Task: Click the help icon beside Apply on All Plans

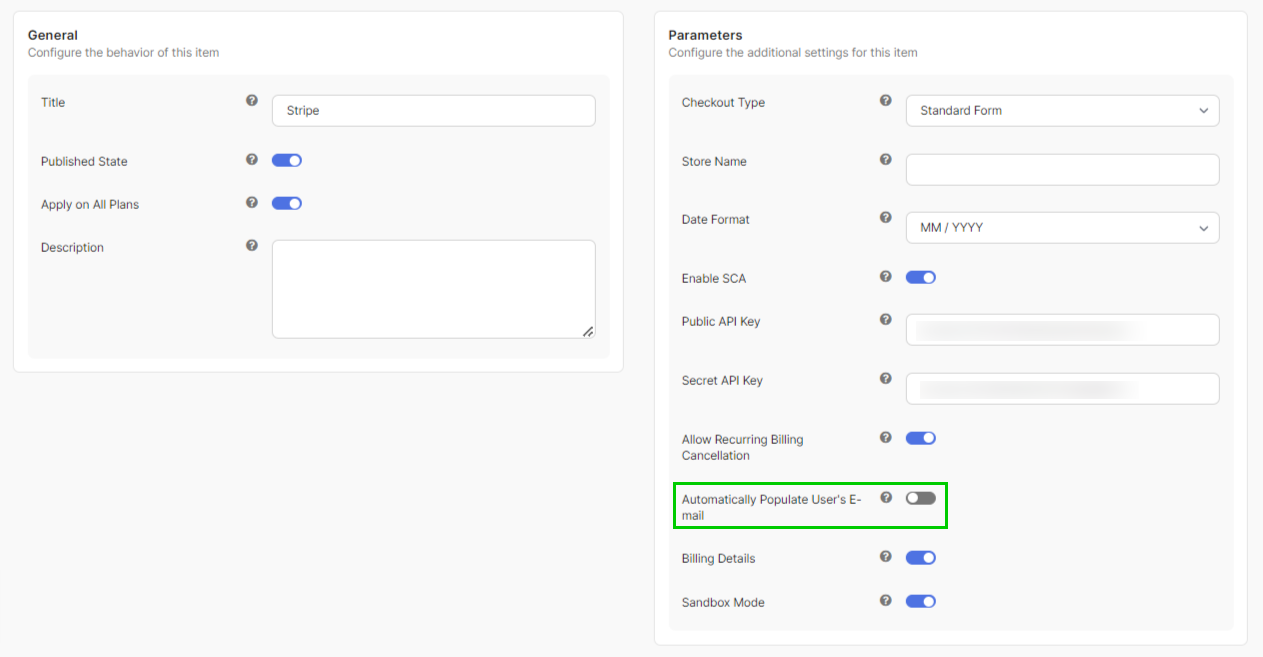Action: [x=252, y=203]
